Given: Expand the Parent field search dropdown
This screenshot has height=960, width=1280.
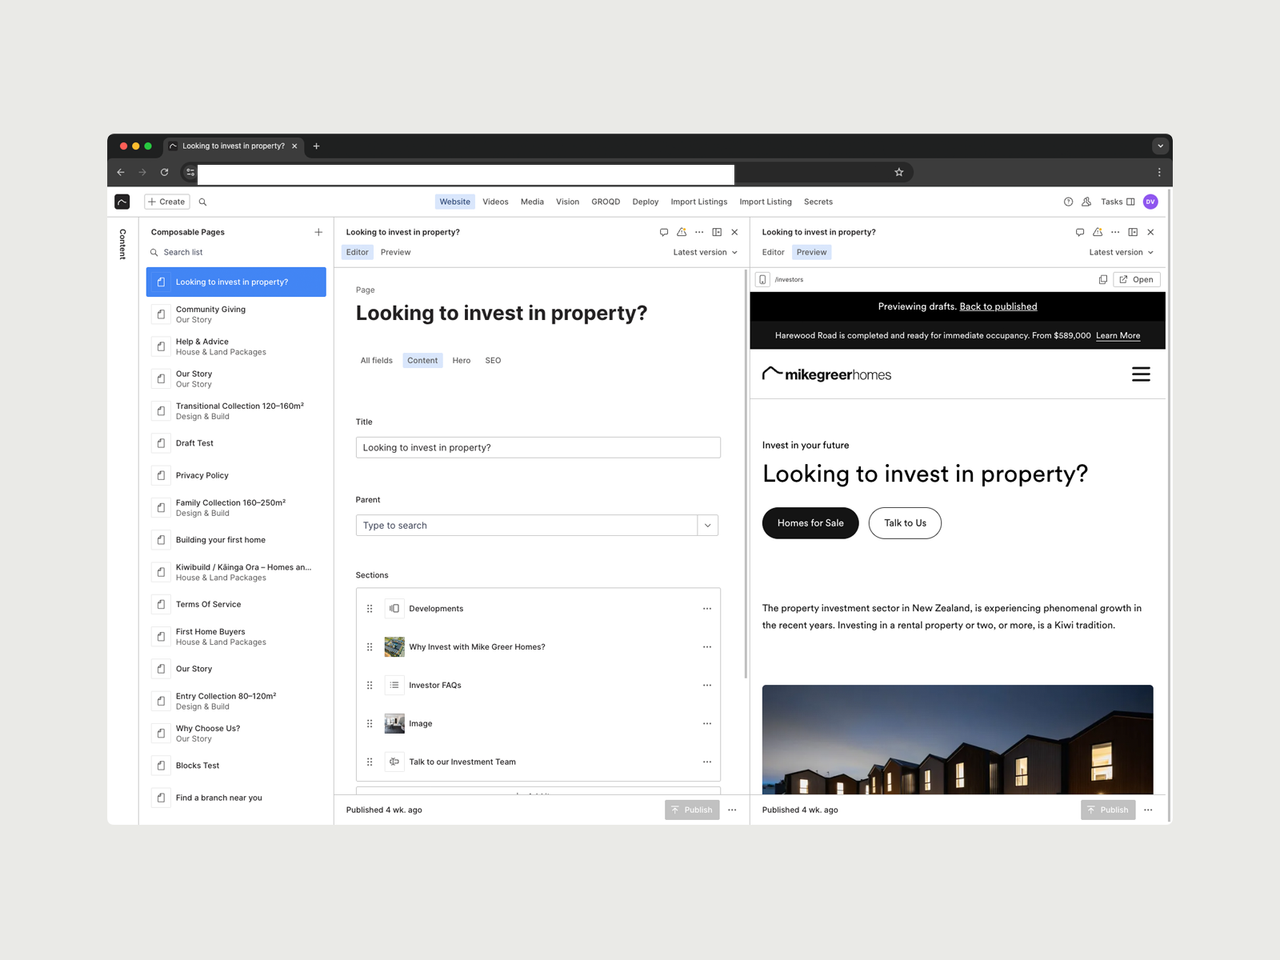Looking at the screenshot, I should point(708,524).
